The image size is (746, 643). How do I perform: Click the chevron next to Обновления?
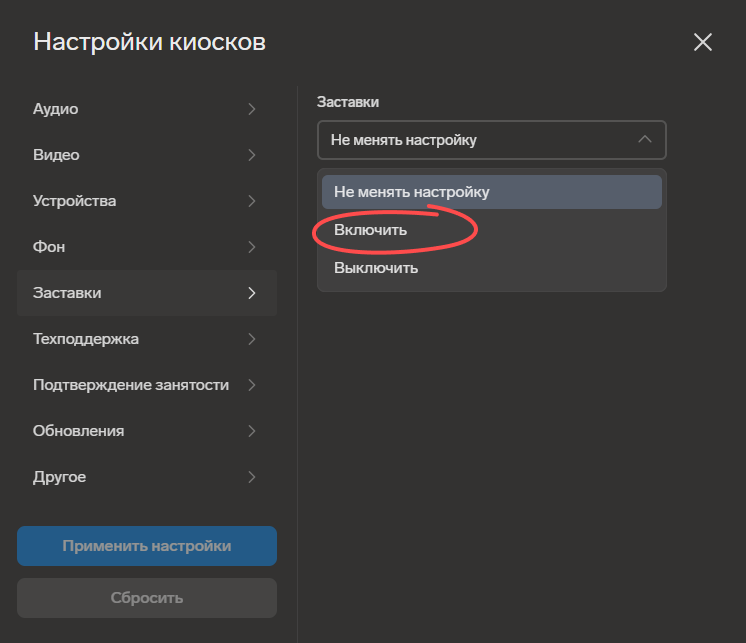(x=252, y=431)
